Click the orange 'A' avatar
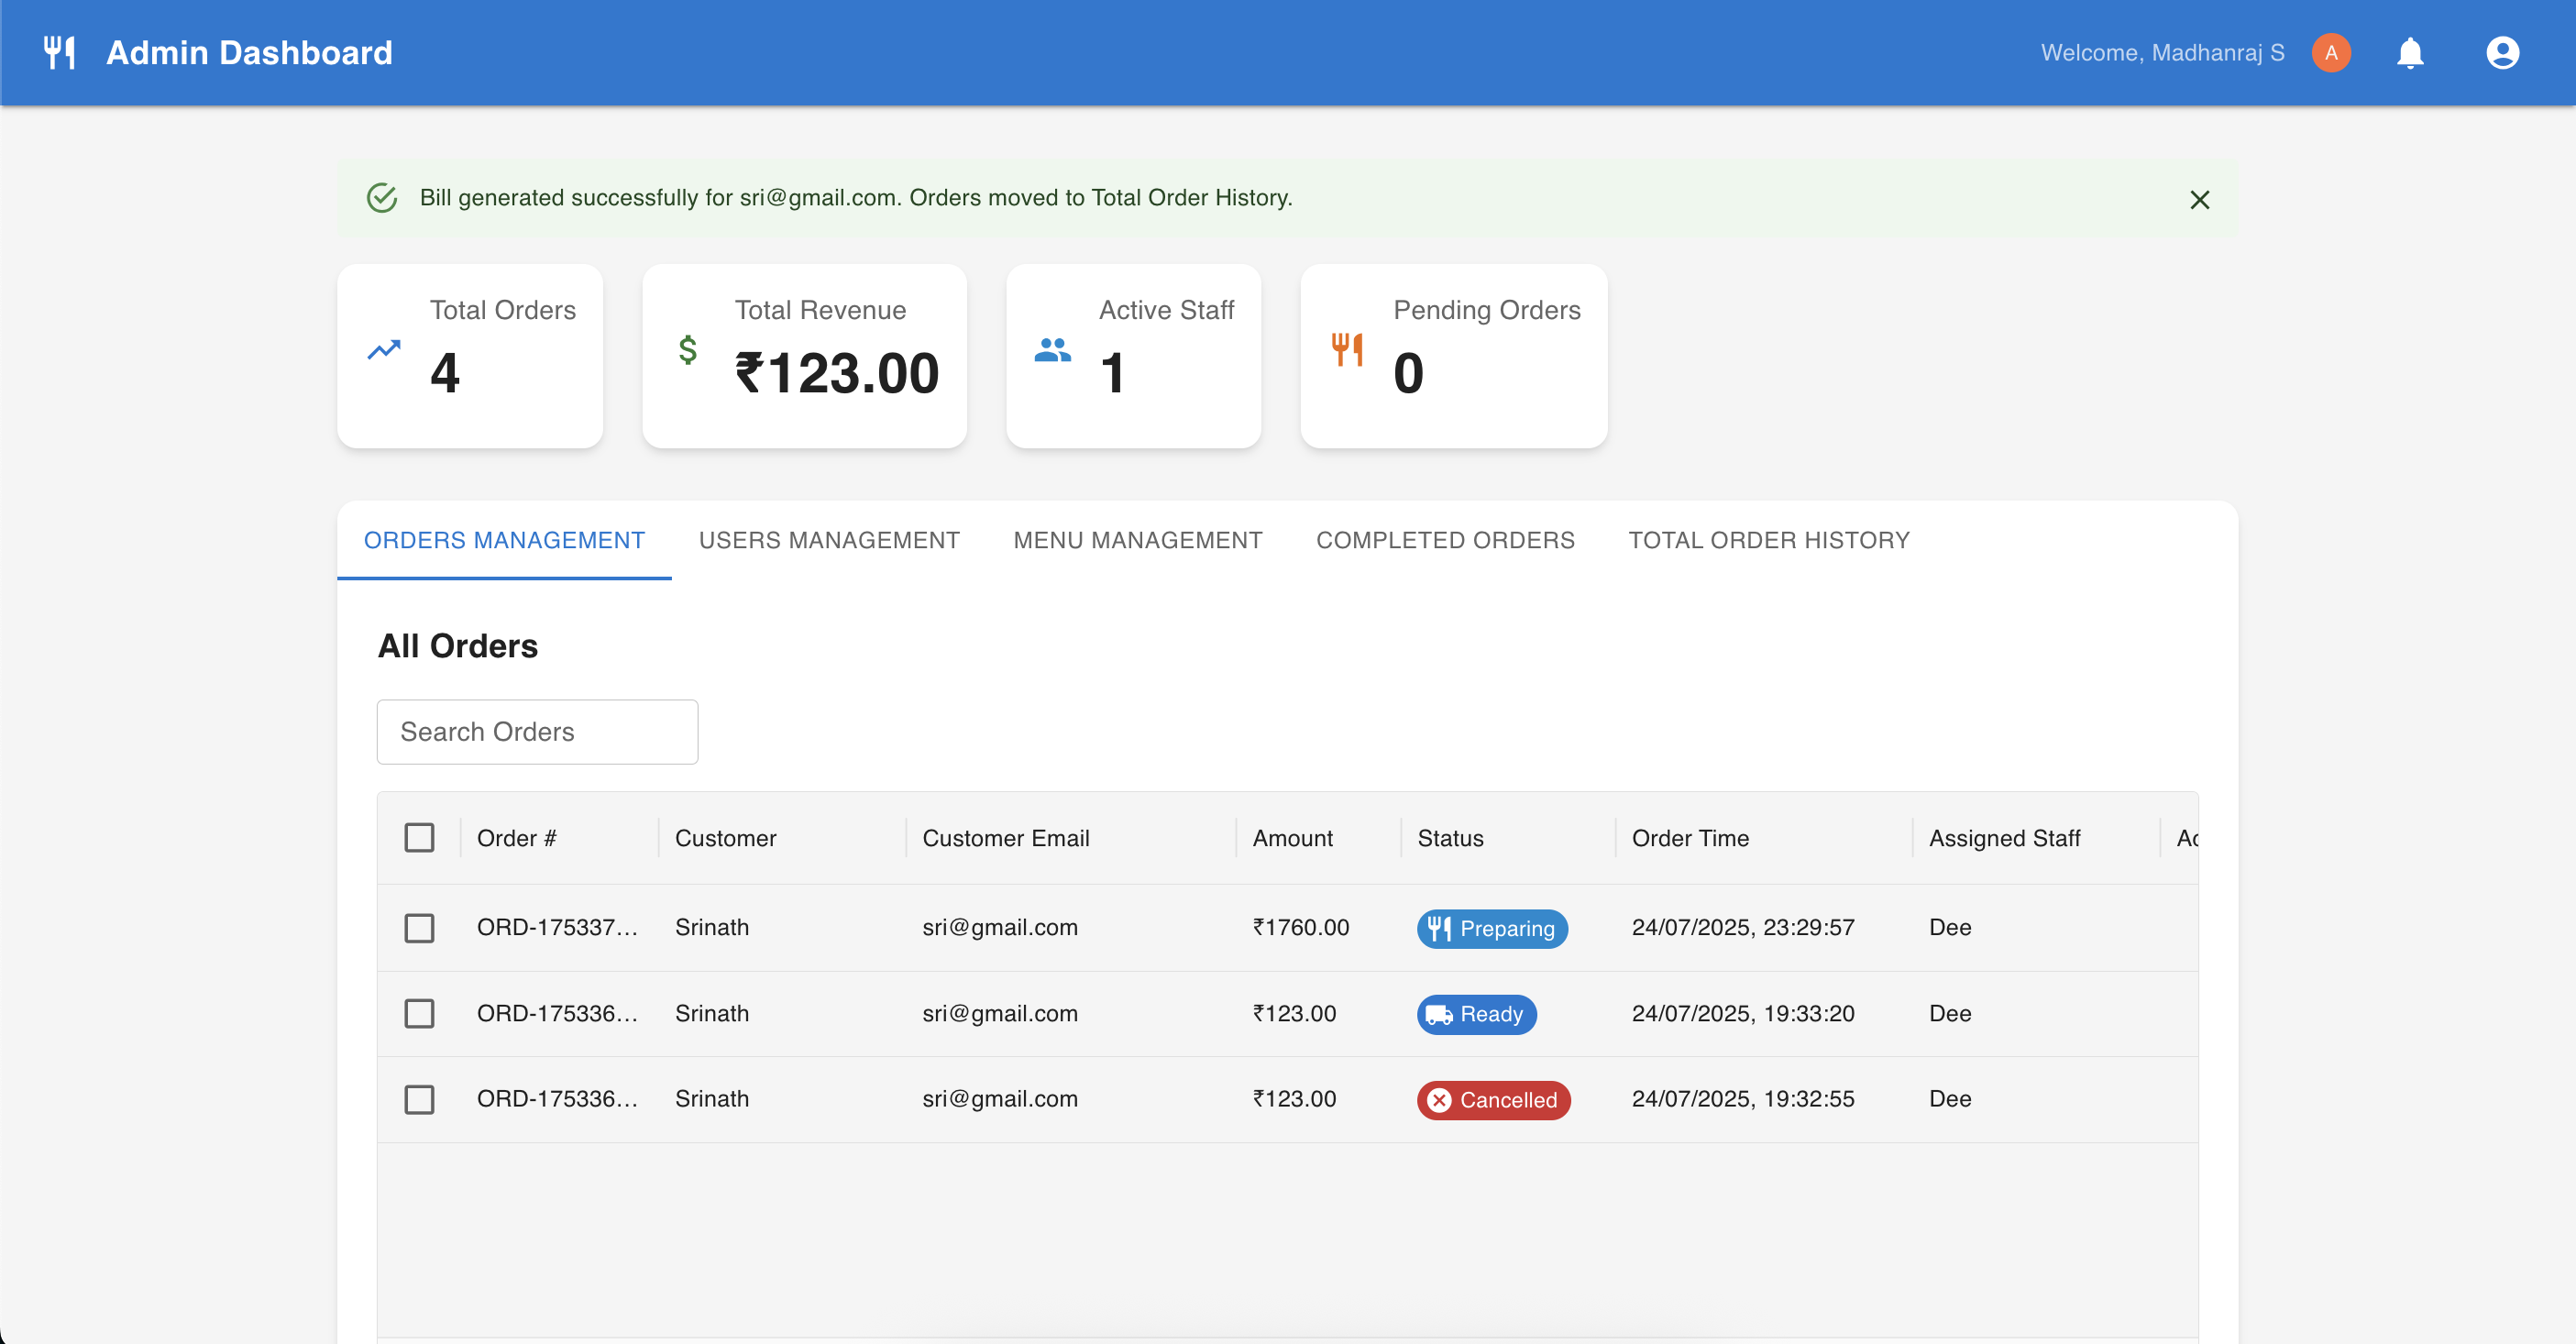The height and width of the screenshot is (1344, 2576). [2330, 53]
